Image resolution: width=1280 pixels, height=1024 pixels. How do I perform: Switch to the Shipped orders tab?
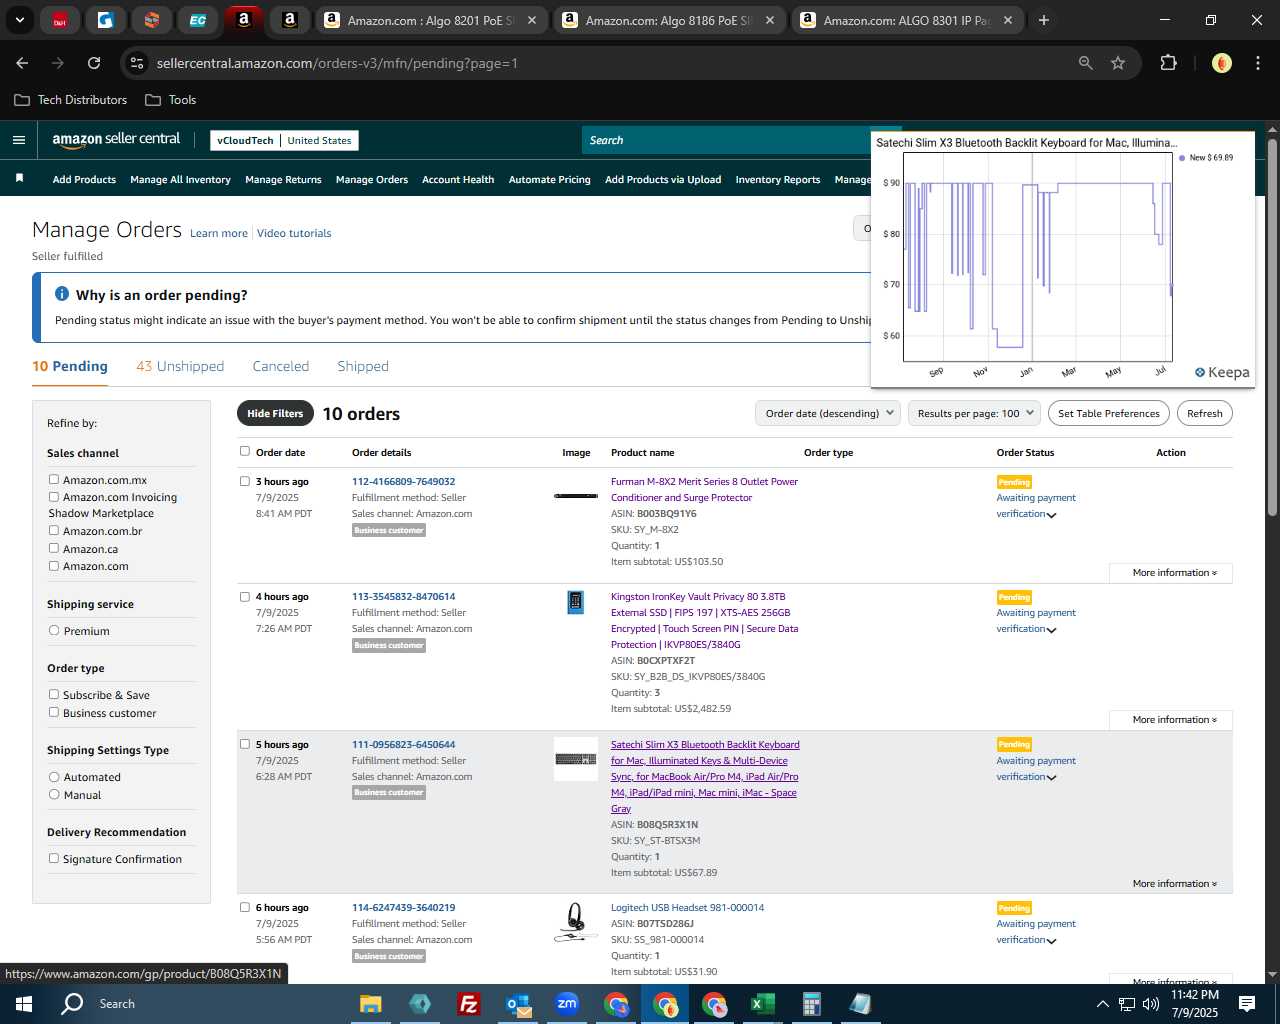(363, 366)
